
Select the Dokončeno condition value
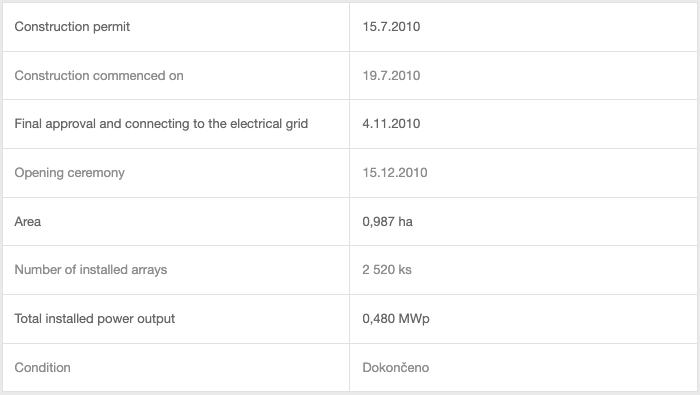click(x=396, y=367)
